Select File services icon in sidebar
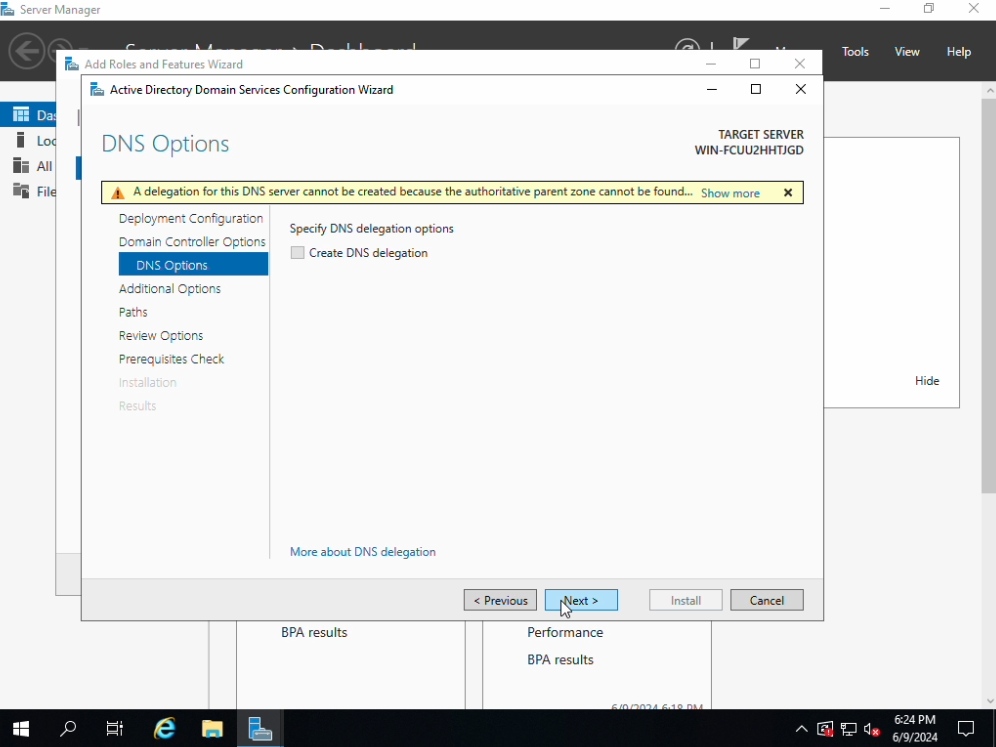The image size is (996, 747). coord(21,191)
